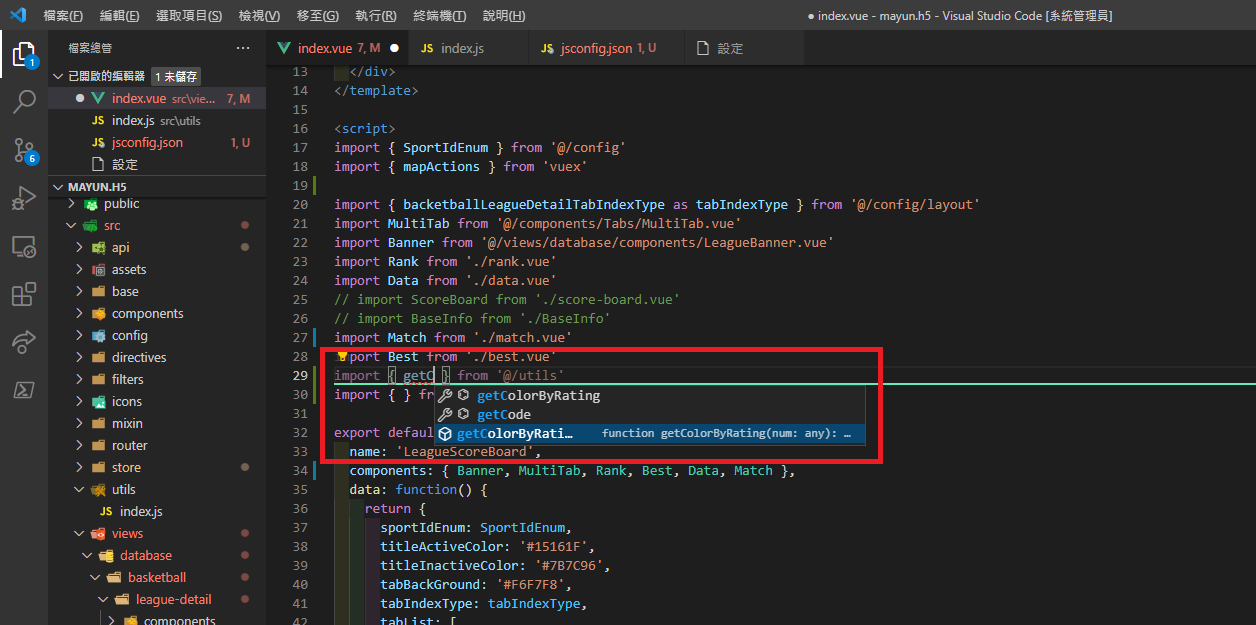Select jsconfig.json in open editors list

tap(147, 143)
